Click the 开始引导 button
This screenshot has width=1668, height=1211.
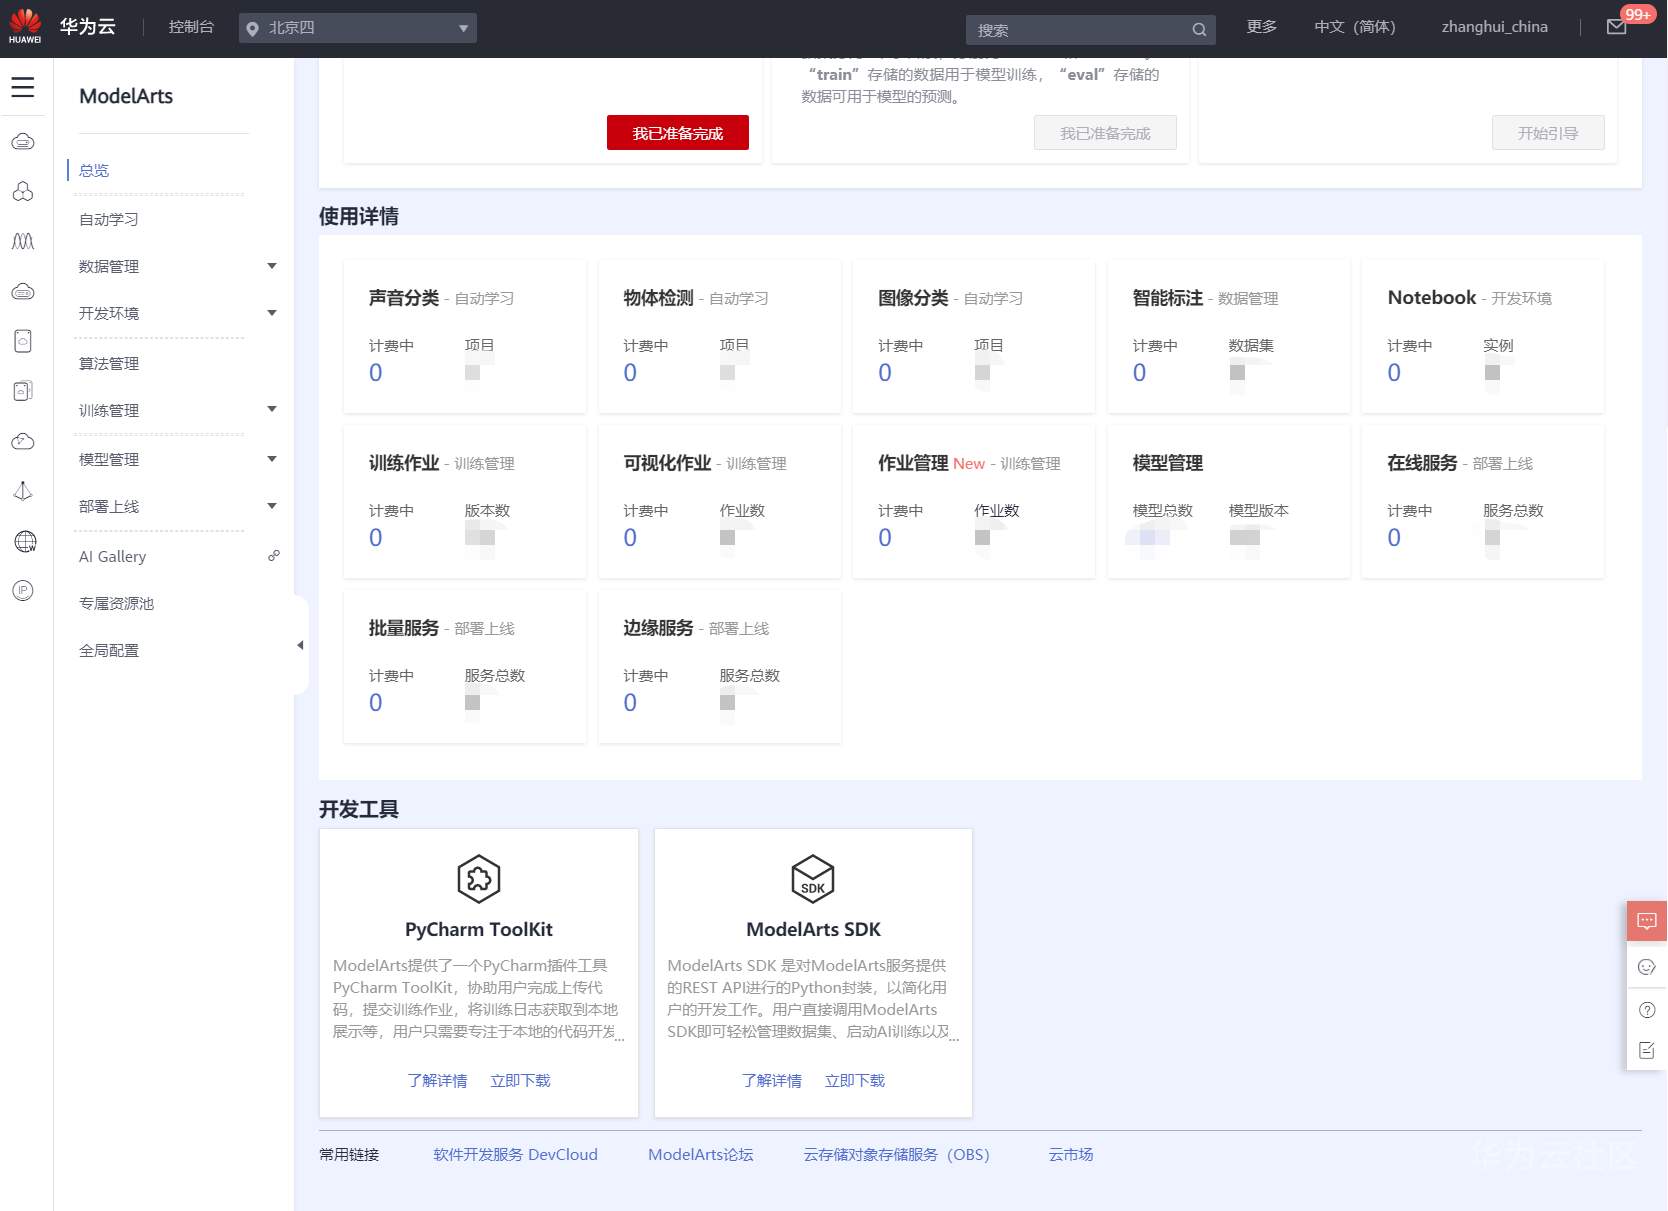coord(1548,133)
